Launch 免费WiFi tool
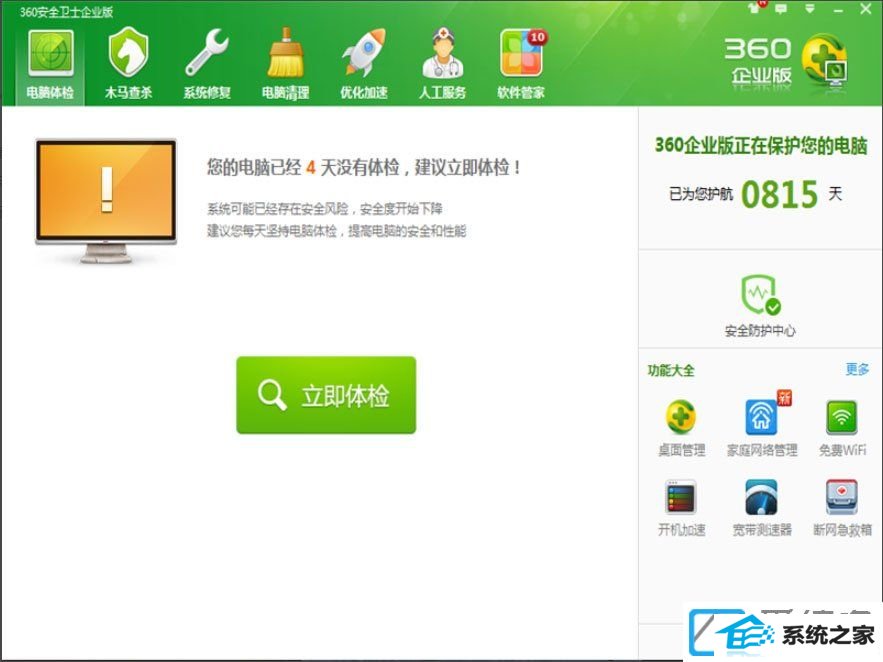The image size is (883, 662). coord(842,428)
